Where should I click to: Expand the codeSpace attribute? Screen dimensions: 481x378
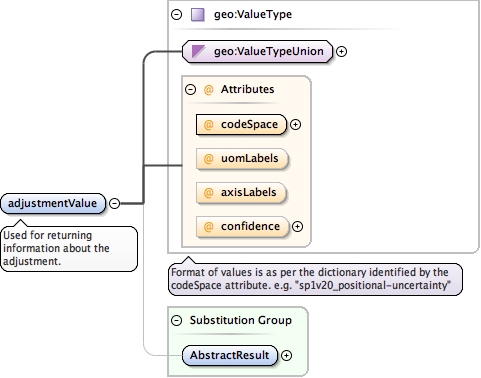[x=295, y=125]
